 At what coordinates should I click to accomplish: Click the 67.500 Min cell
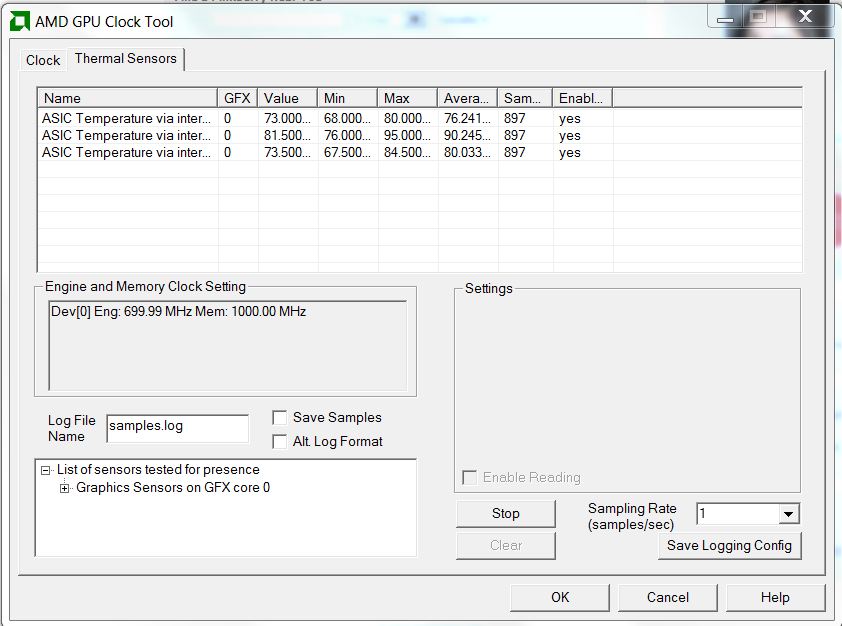coord(347,152)
